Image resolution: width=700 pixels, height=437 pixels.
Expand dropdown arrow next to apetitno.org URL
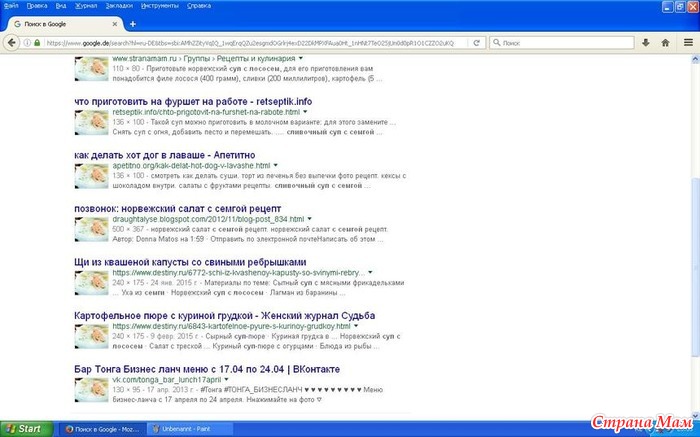273,165
